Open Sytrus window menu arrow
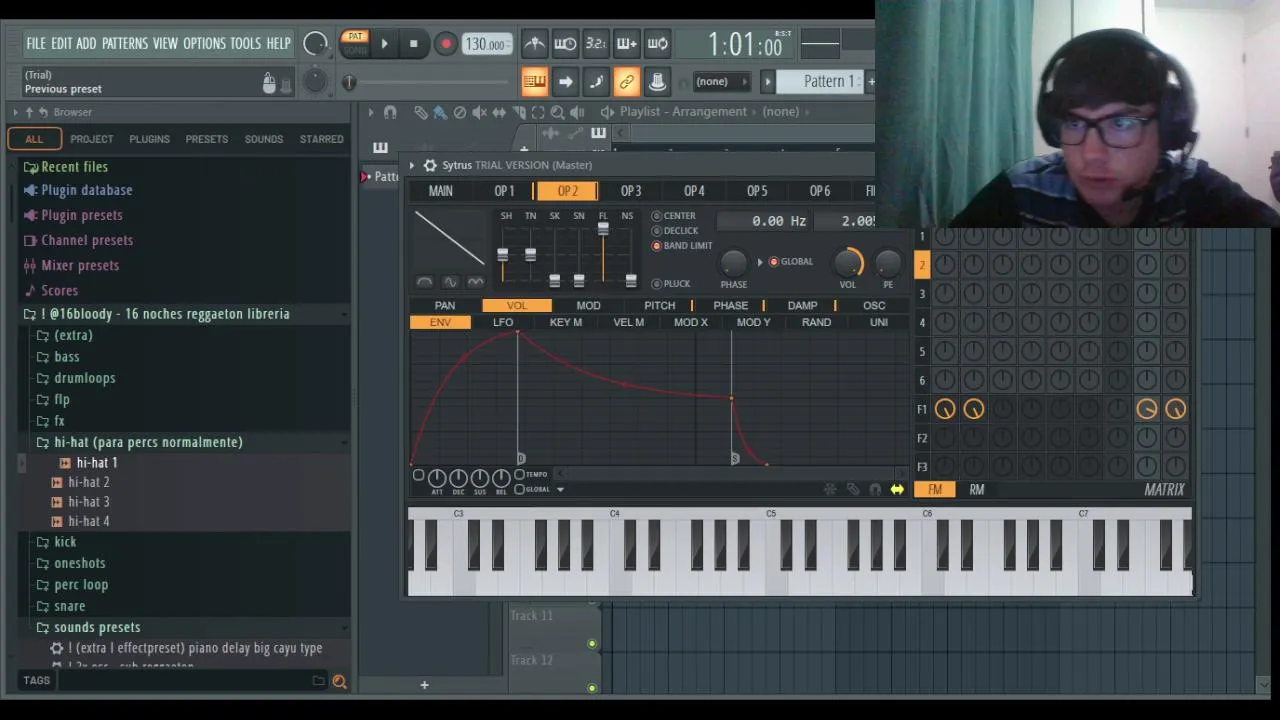 (411, 165)
